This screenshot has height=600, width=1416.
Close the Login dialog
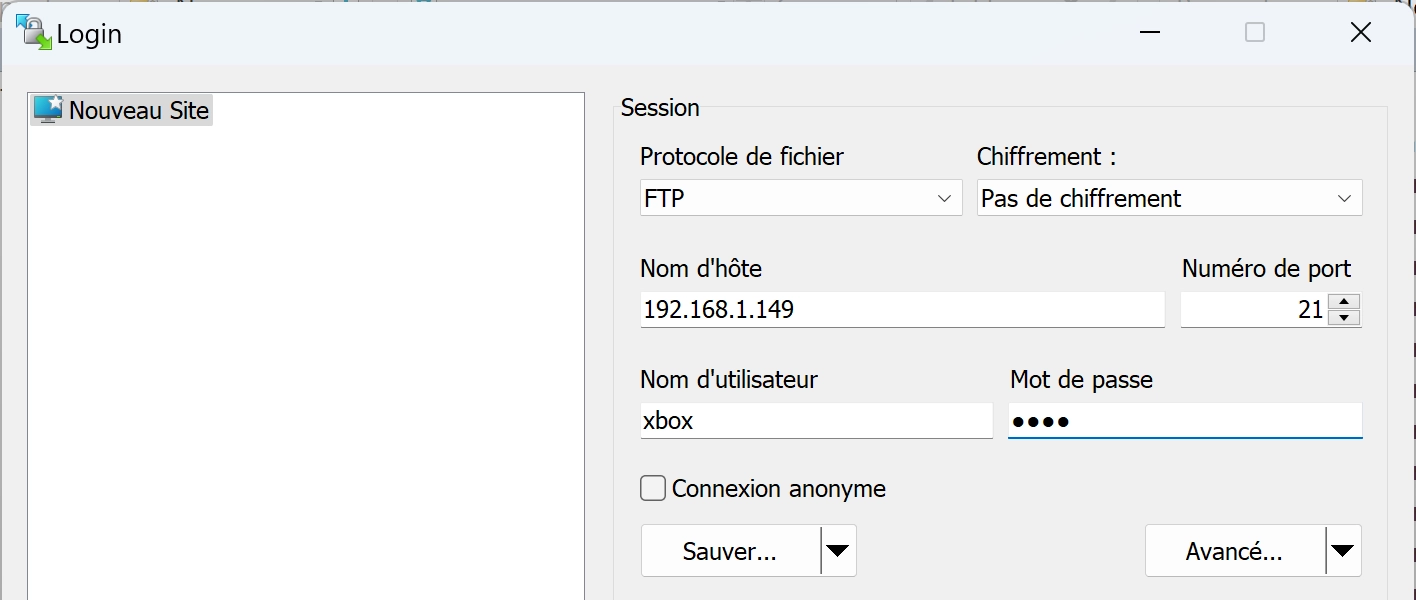click(x=1360, y=32)
